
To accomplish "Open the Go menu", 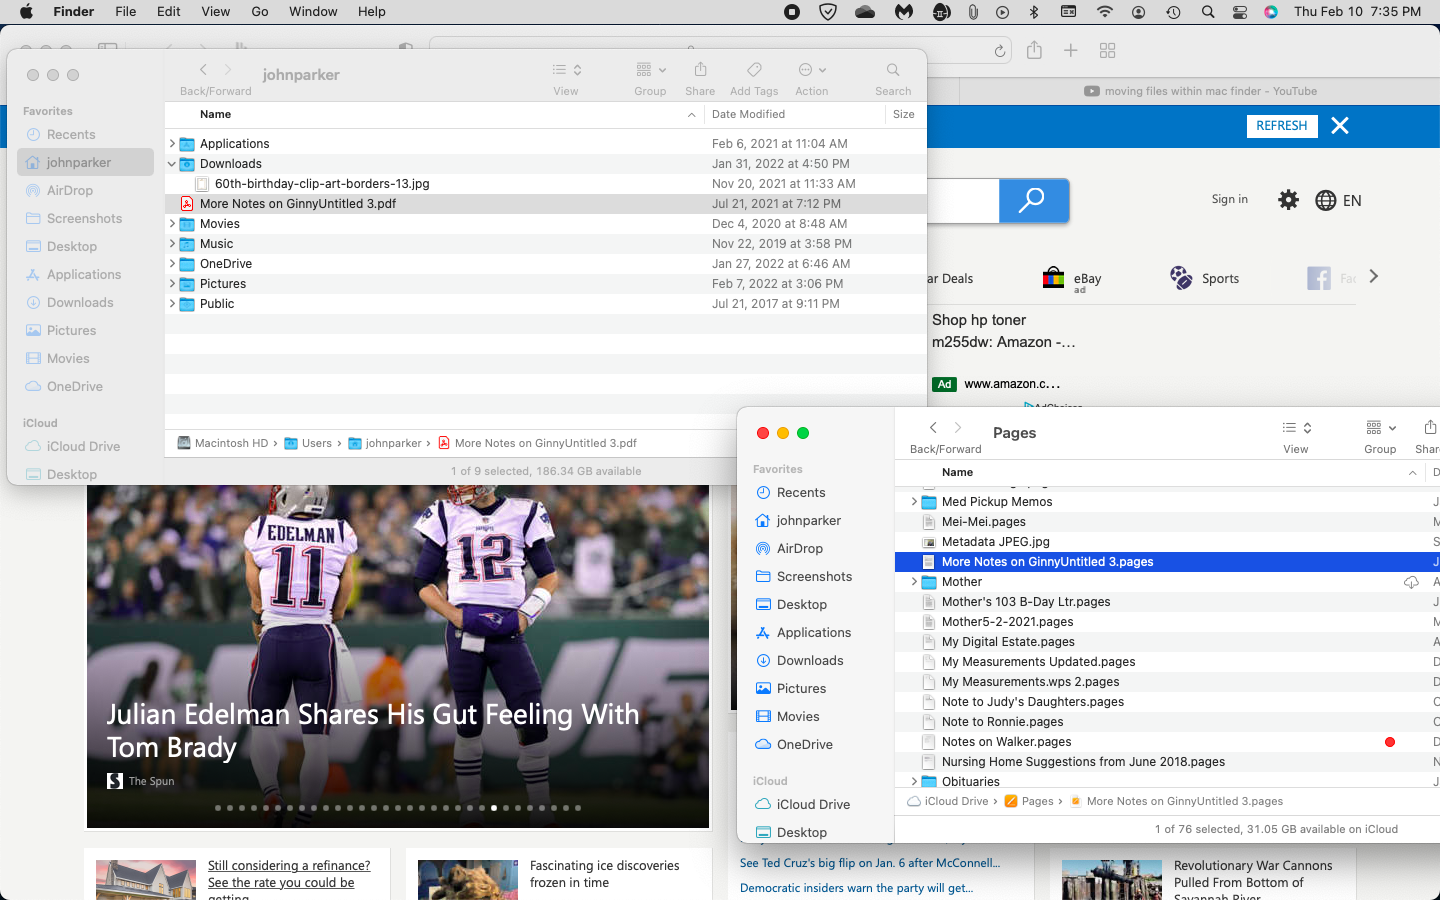I will pos(260,12).
